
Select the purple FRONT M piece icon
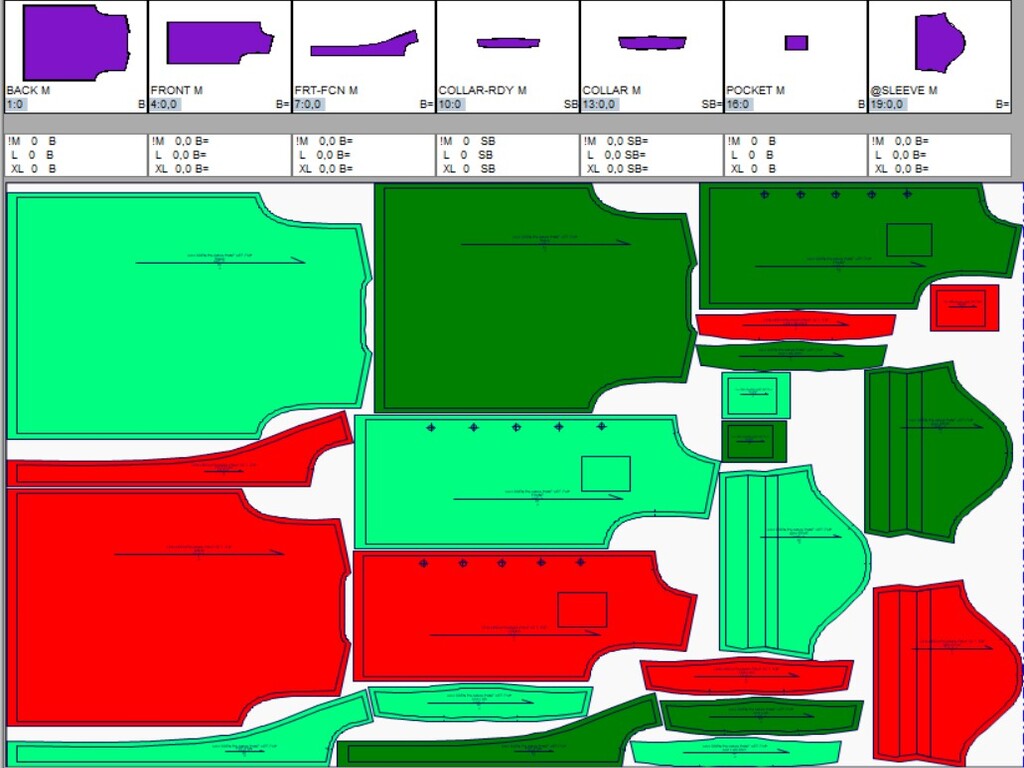click(218, 42)
